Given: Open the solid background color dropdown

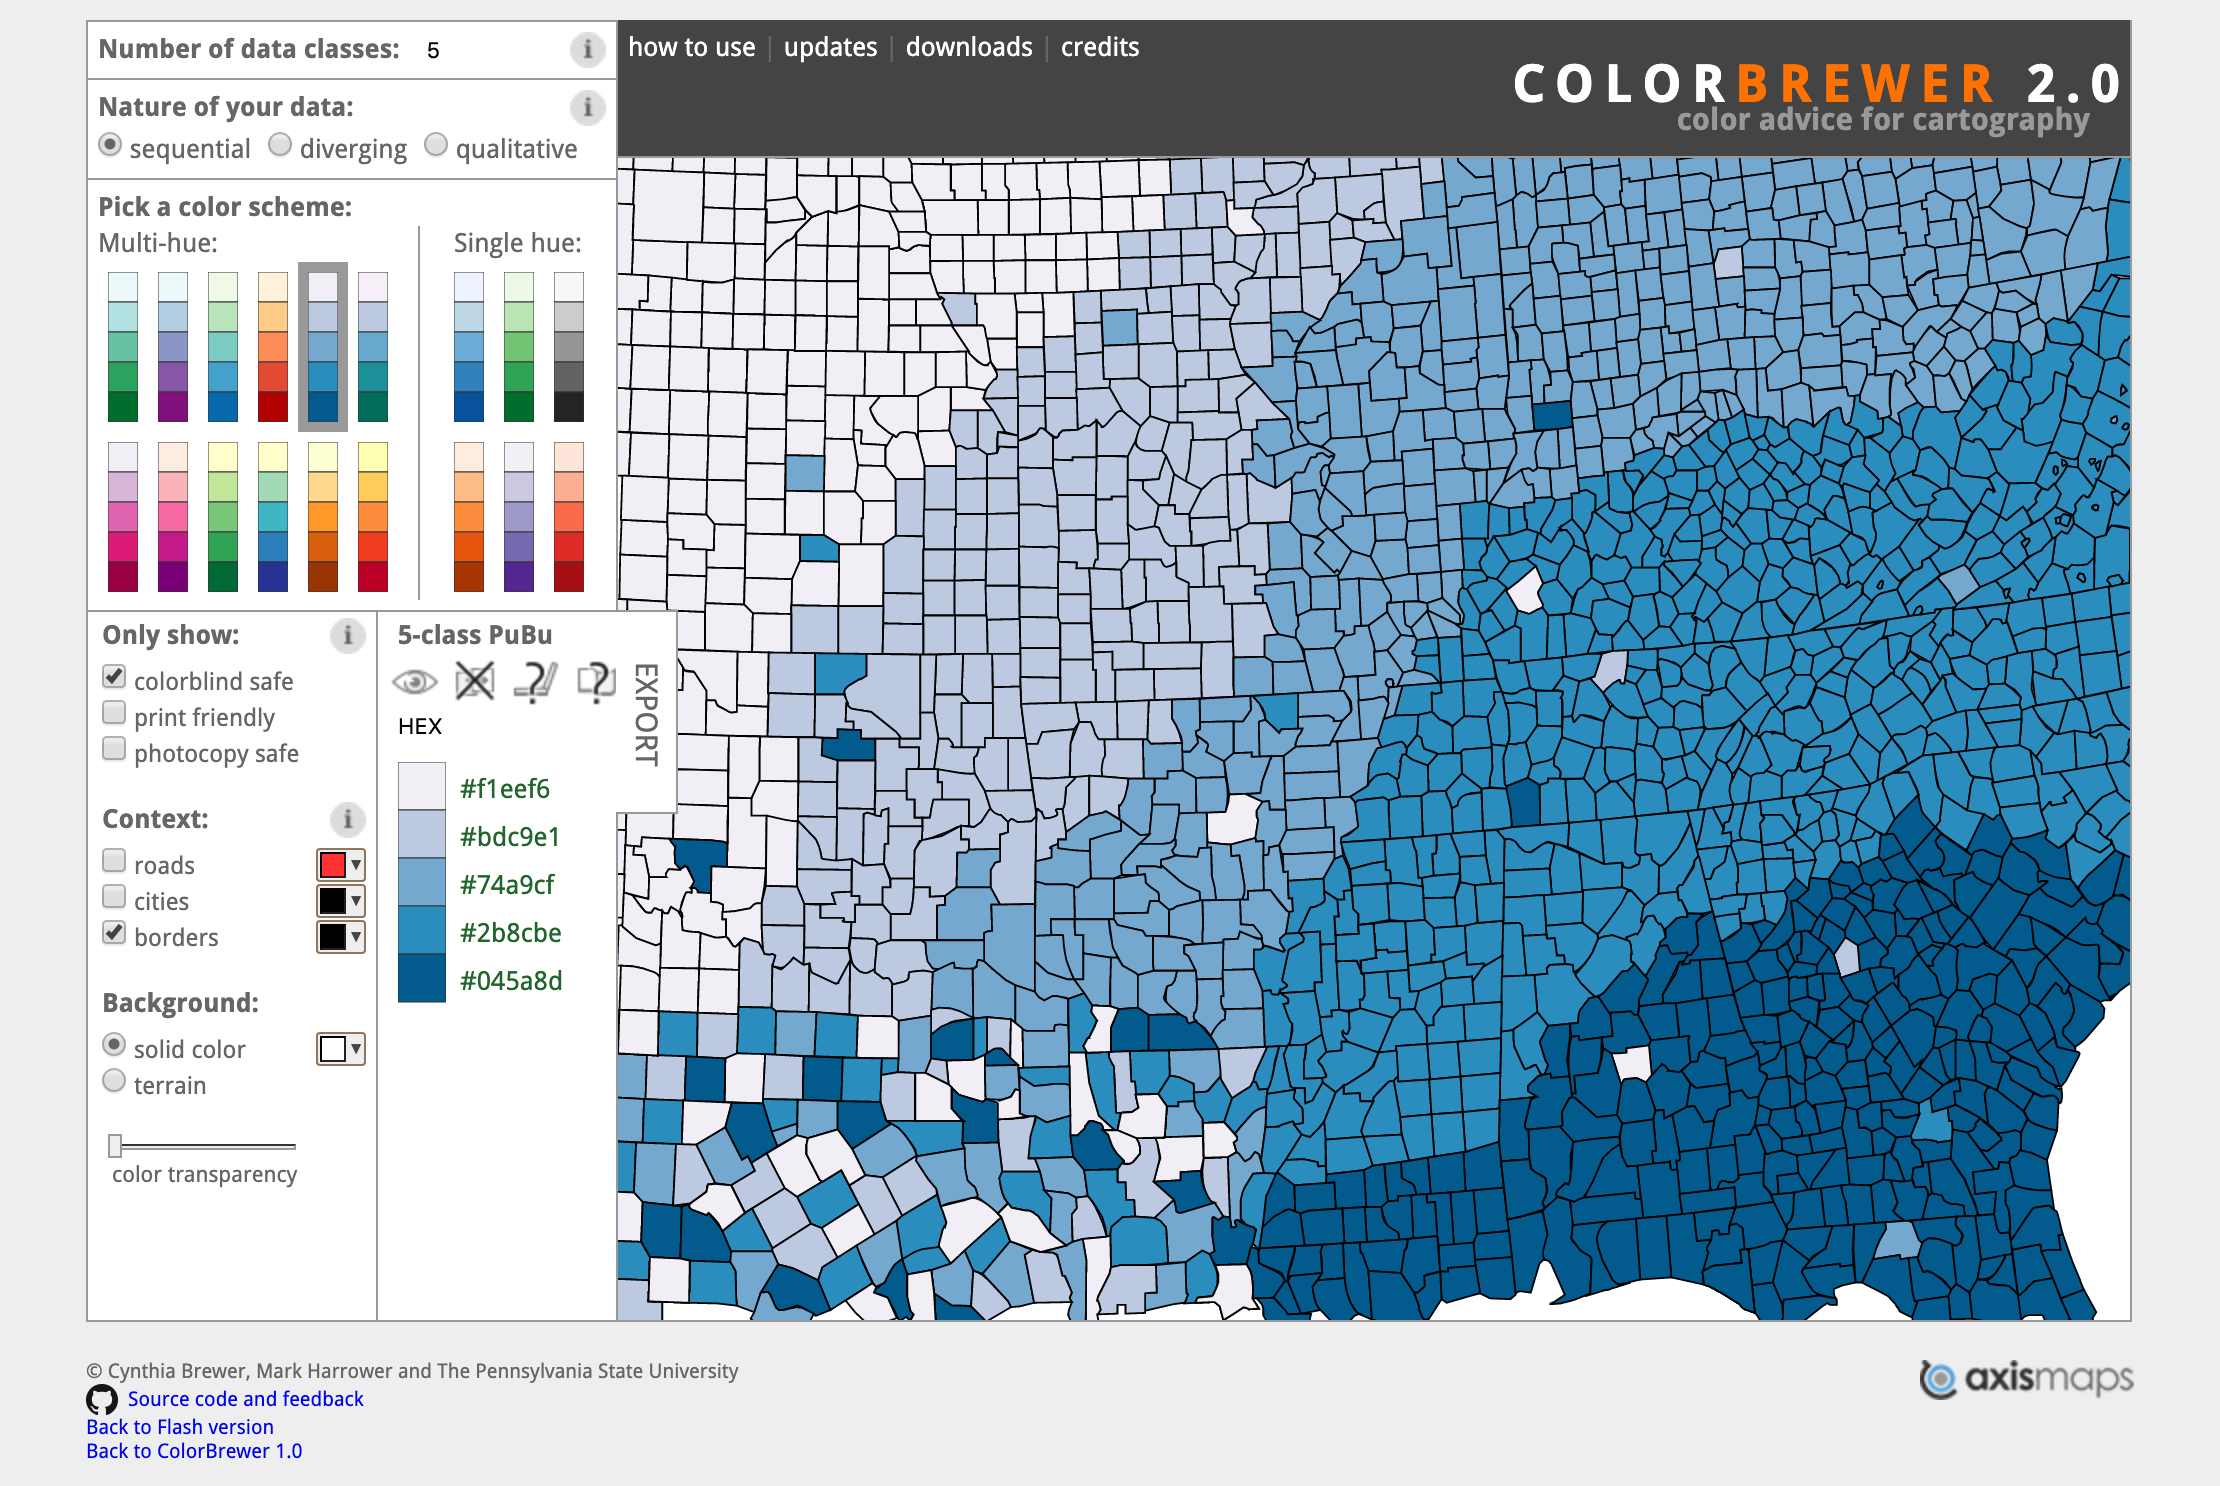Looking at the screenshot, I should tap(341, 1049).
